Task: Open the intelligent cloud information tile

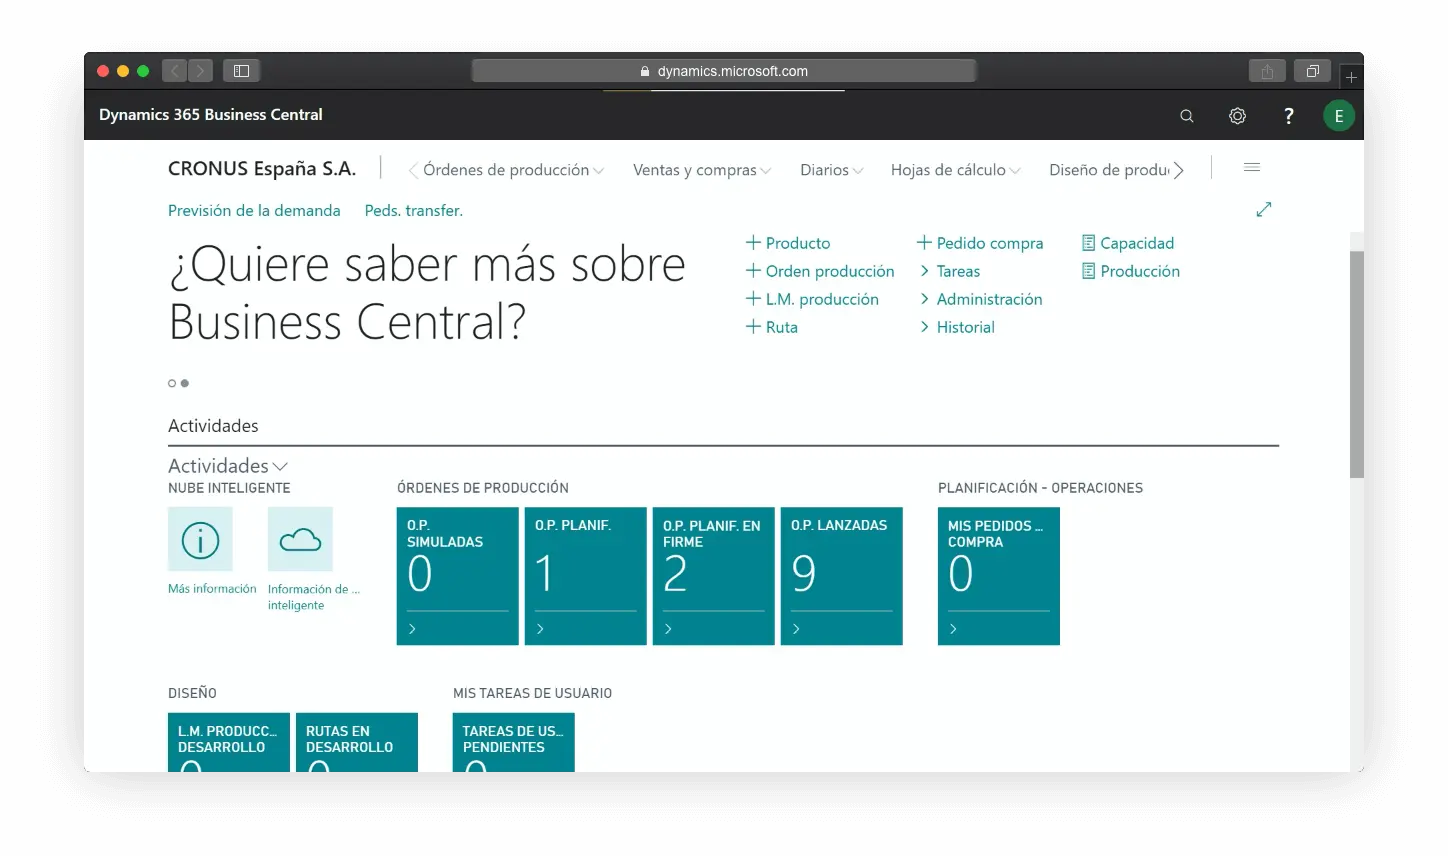Action: click(x=300, y=540)
